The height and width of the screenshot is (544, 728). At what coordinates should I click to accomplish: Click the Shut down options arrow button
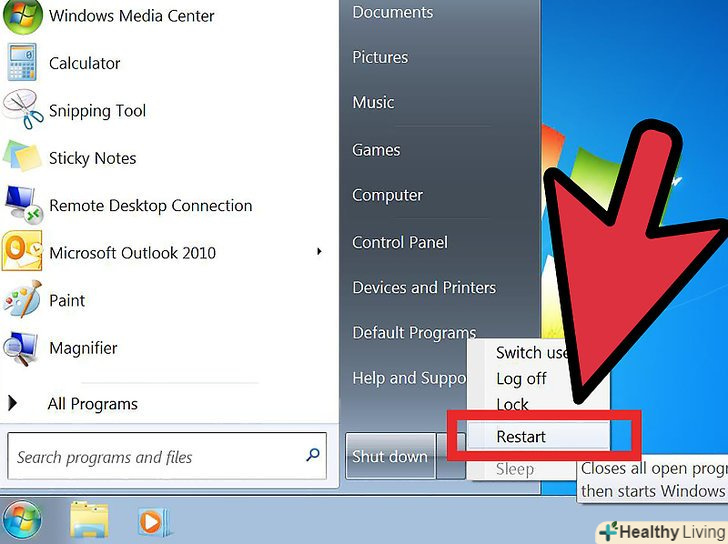point(451,456)
